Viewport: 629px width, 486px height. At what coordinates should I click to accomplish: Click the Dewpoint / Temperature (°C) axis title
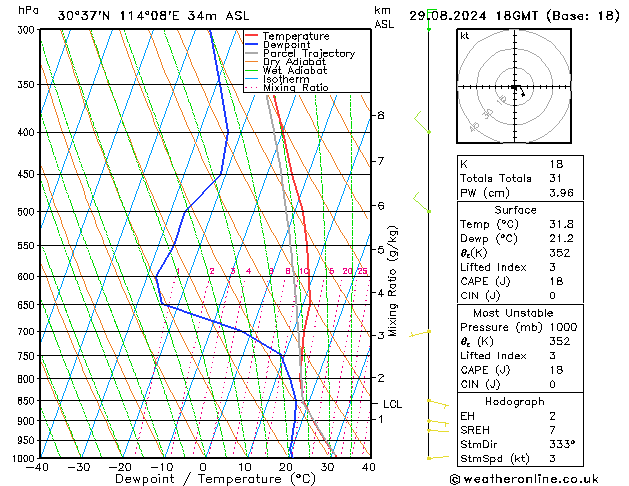coord(215,479)
